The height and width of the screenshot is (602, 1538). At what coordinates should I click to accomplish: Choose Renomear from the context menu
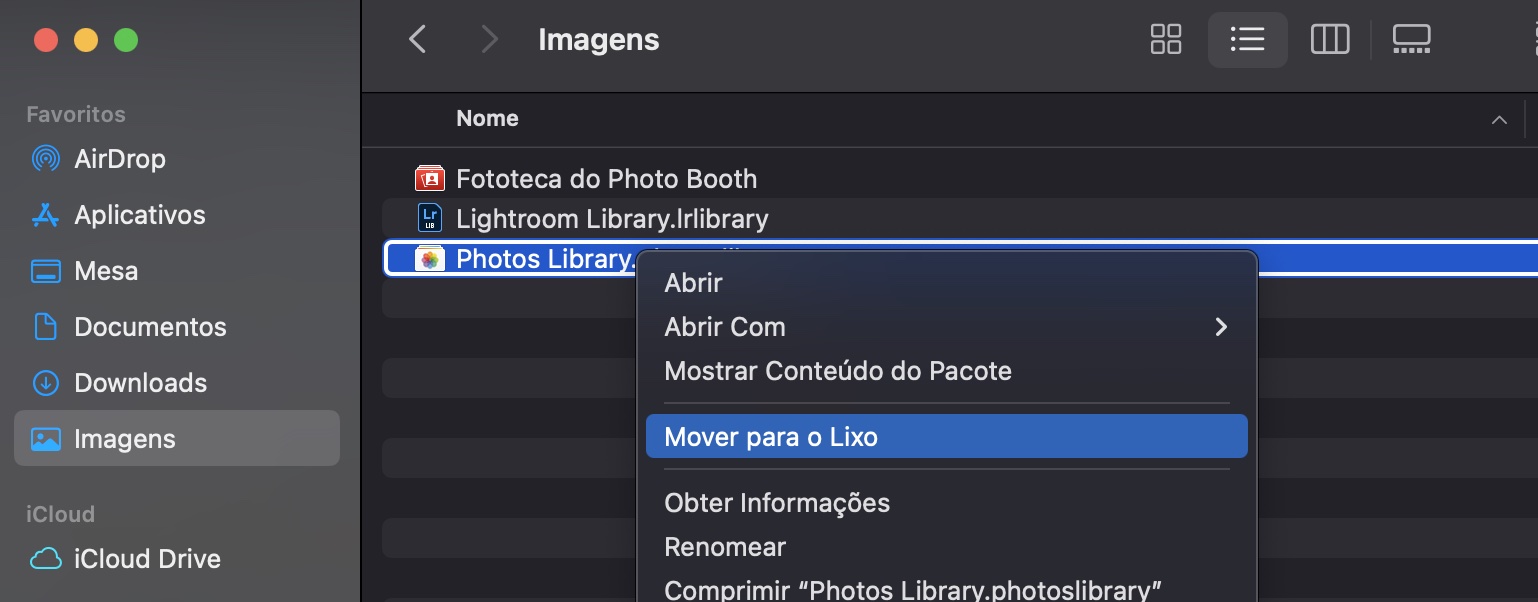[725, 547]
